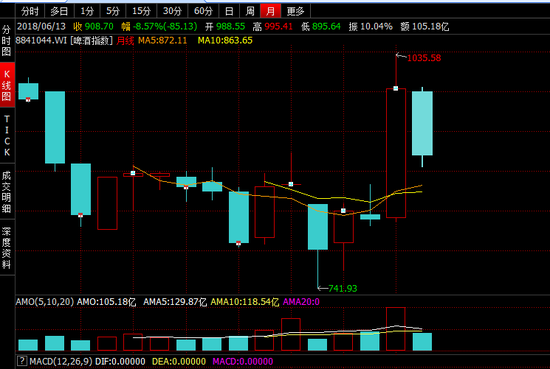Open the 成交明细 sidebar view
550x369 pixels.
7,192
